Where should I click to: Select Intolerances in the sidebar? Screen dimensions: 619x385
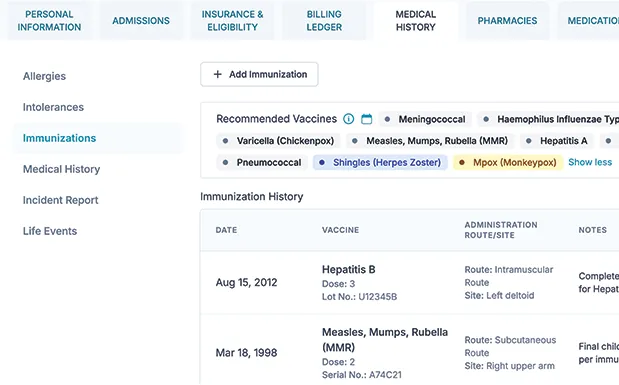(53, 107)
